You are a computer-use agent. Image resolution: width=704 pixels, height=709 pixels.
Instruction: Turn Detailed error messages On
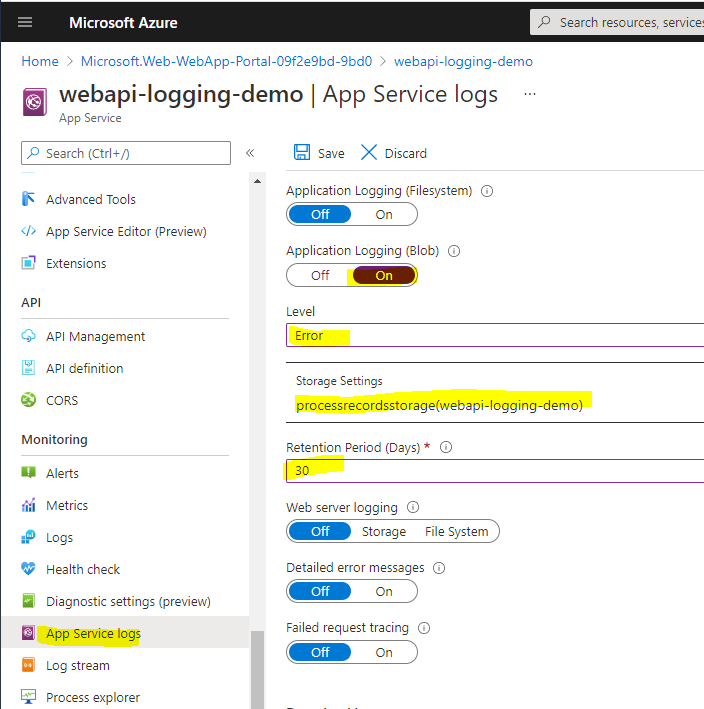click(384, 591)
